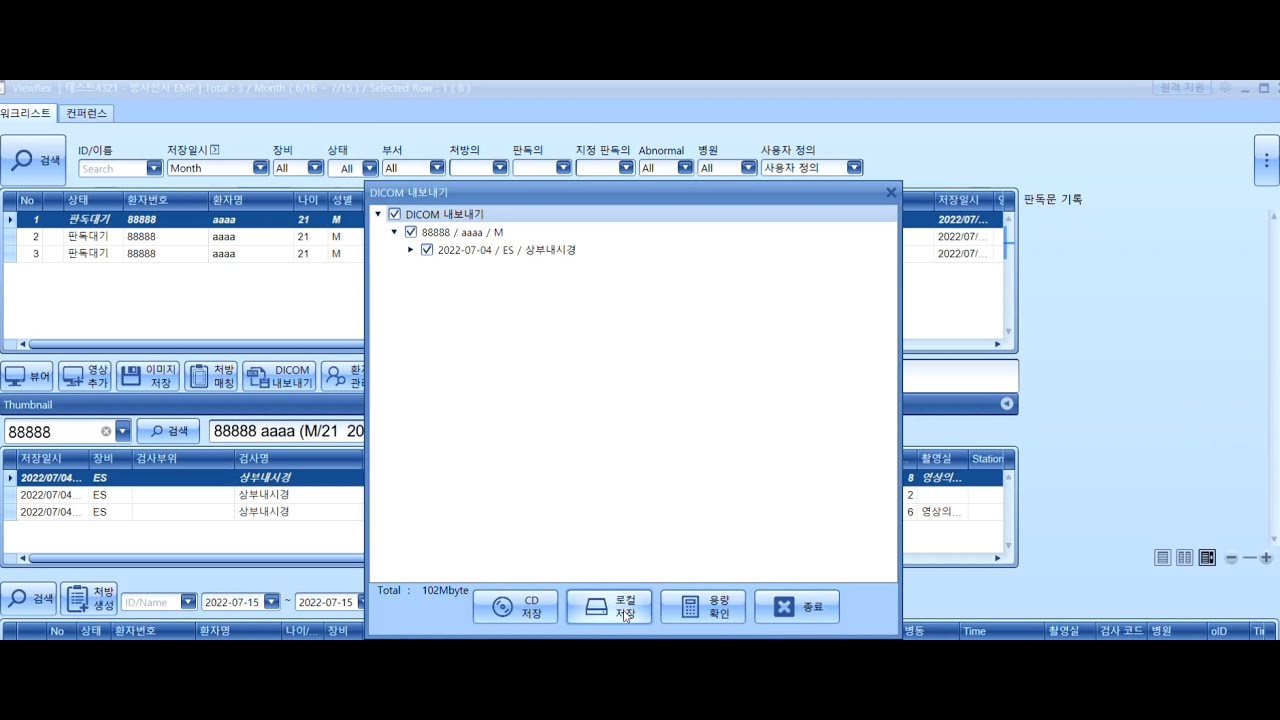Open the 뷰어 viewer toolbar button
Screen dimensions: 1280x720
(27, 377)
